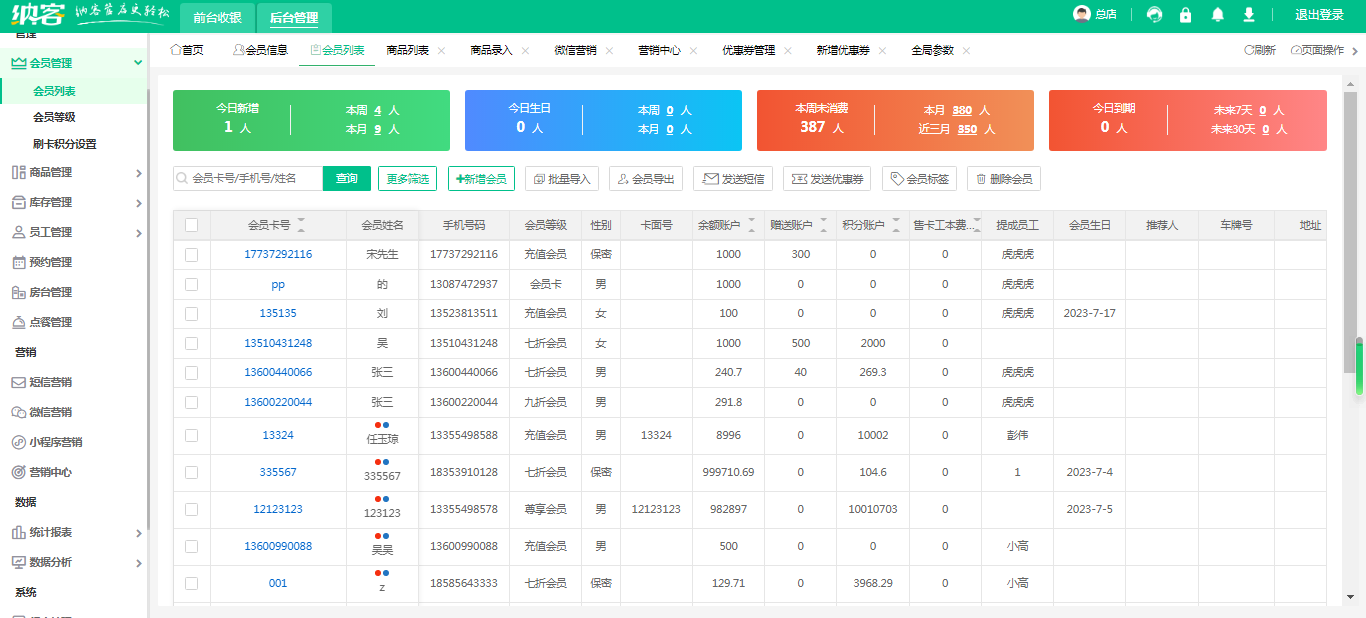Select the checkbox for member 宋先生
Image resolution: width=1366 pixels, height=618 pixels.
192,254
